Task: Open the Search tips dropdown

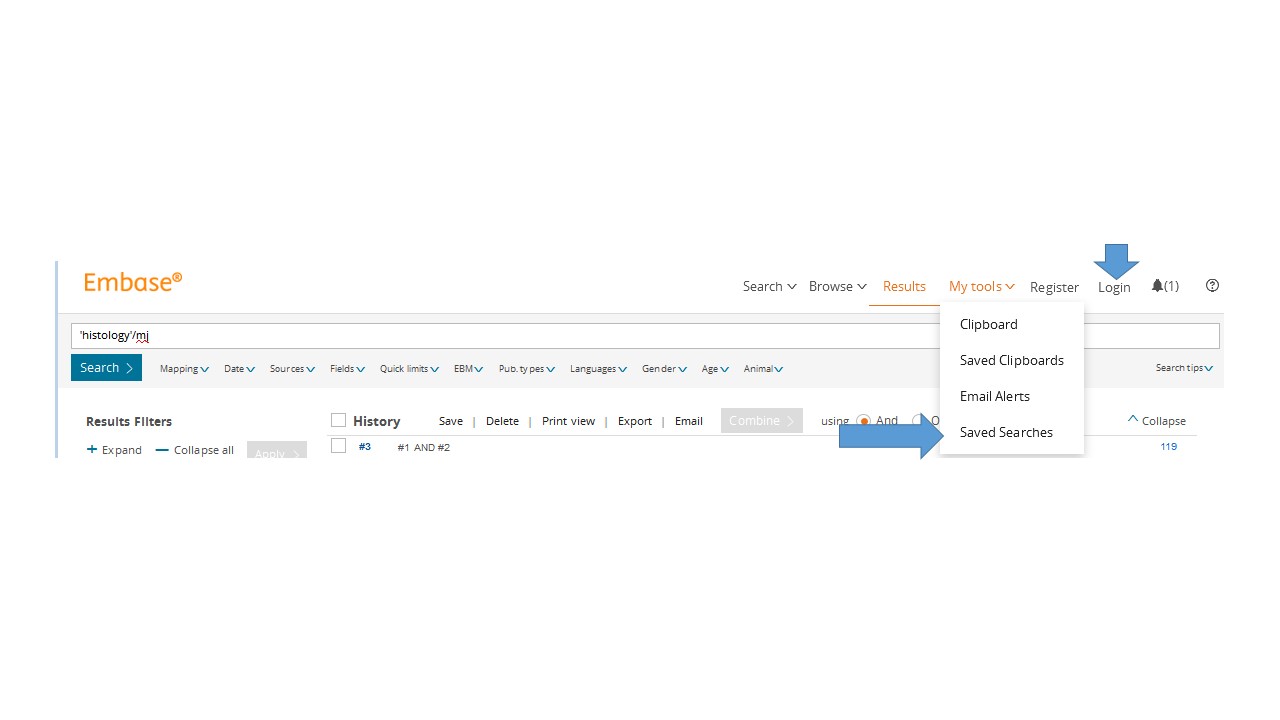Action: (x=1183, y=368)
